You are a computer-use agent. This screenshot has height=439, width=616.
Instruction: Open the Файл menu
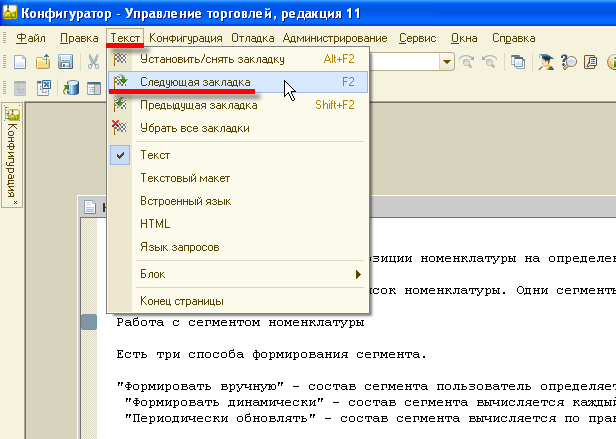coord(31,38)
